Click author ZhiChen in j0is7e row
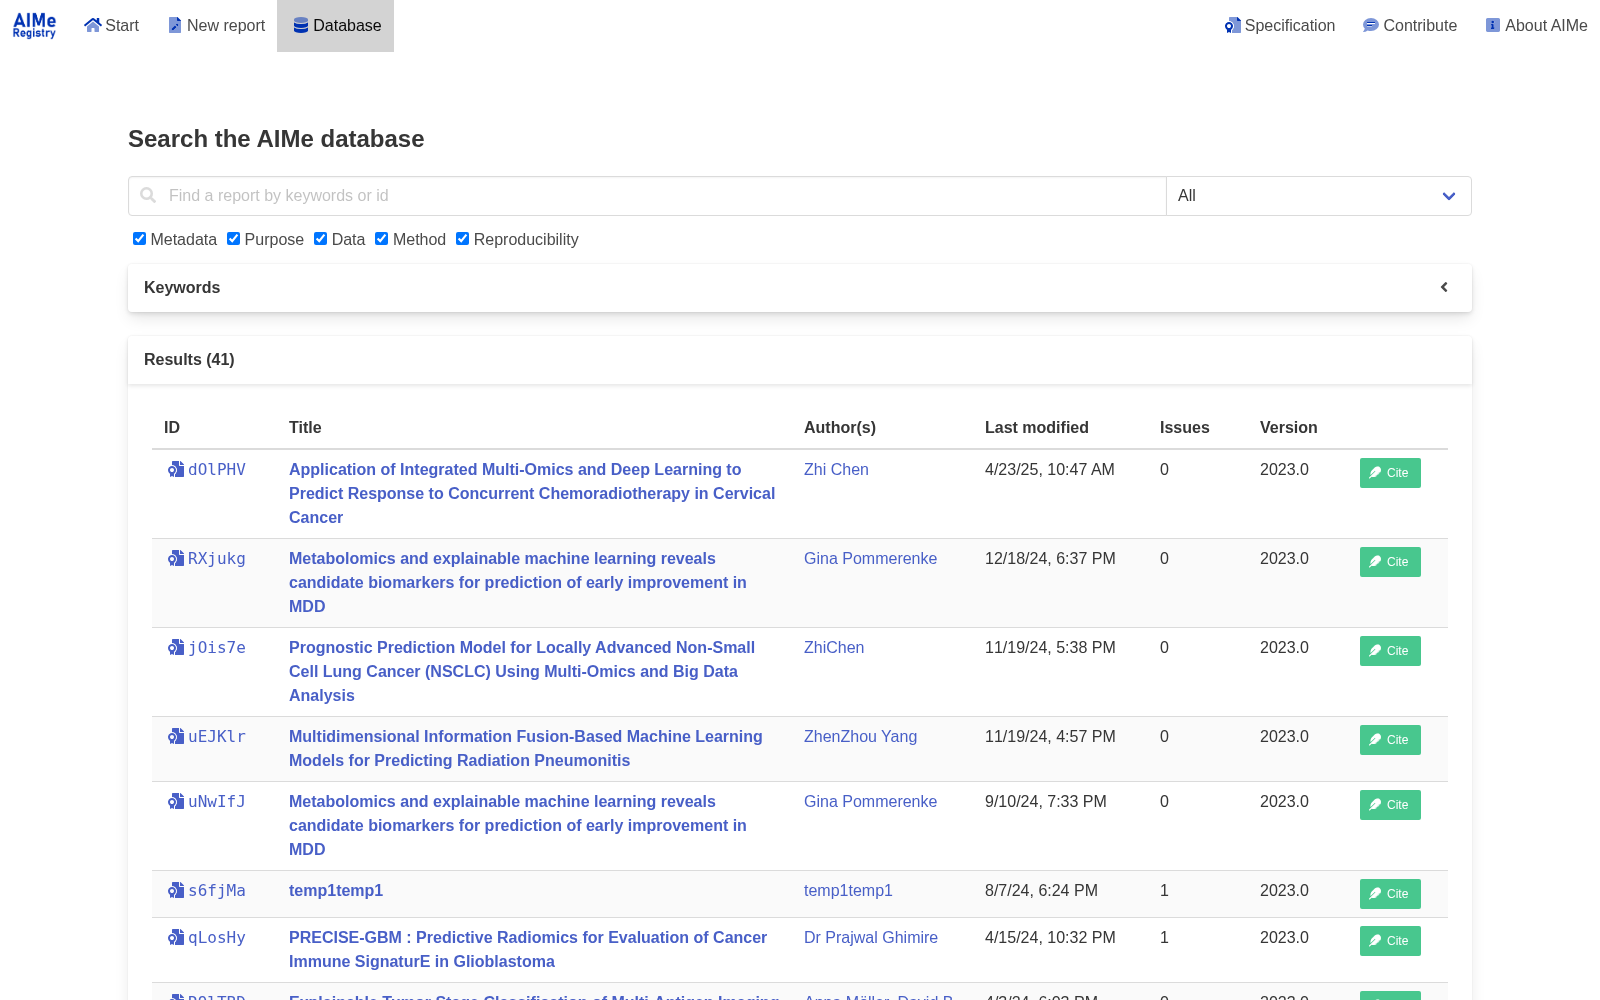Viewport: 1600px width, 1000px height. [834, 647]
